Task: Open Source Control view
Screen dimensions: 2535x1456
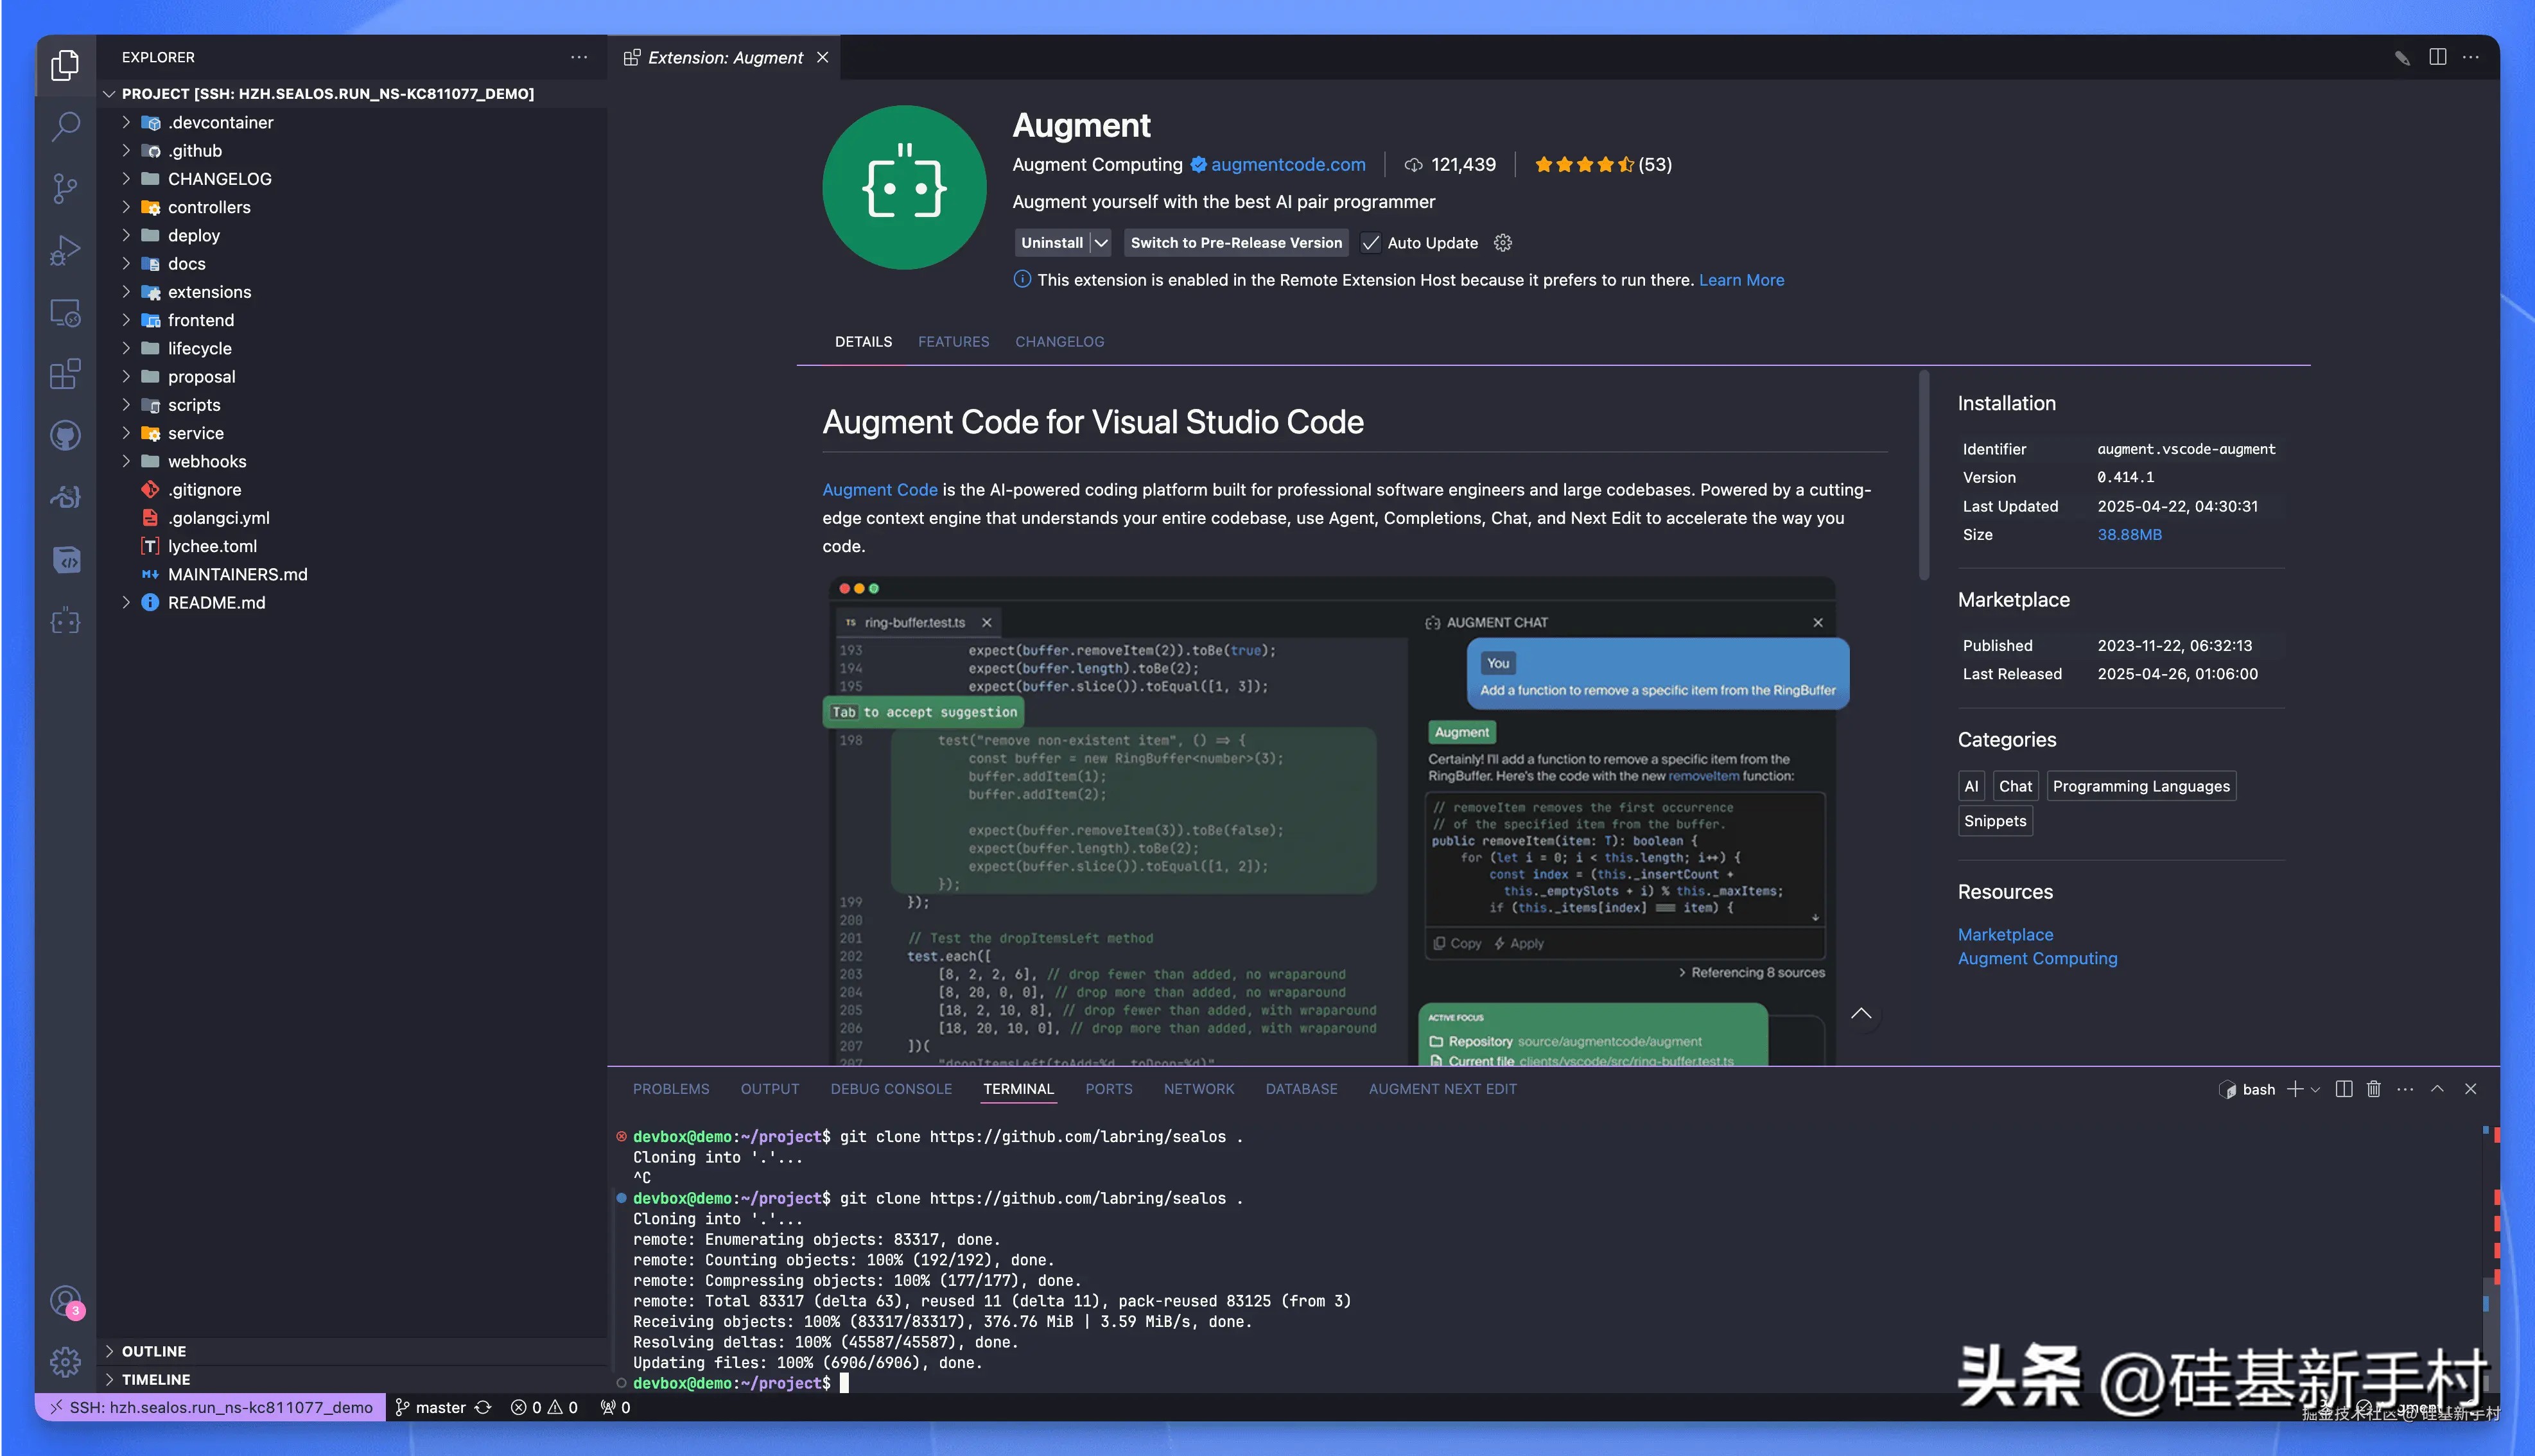Action: coord(65,188)
